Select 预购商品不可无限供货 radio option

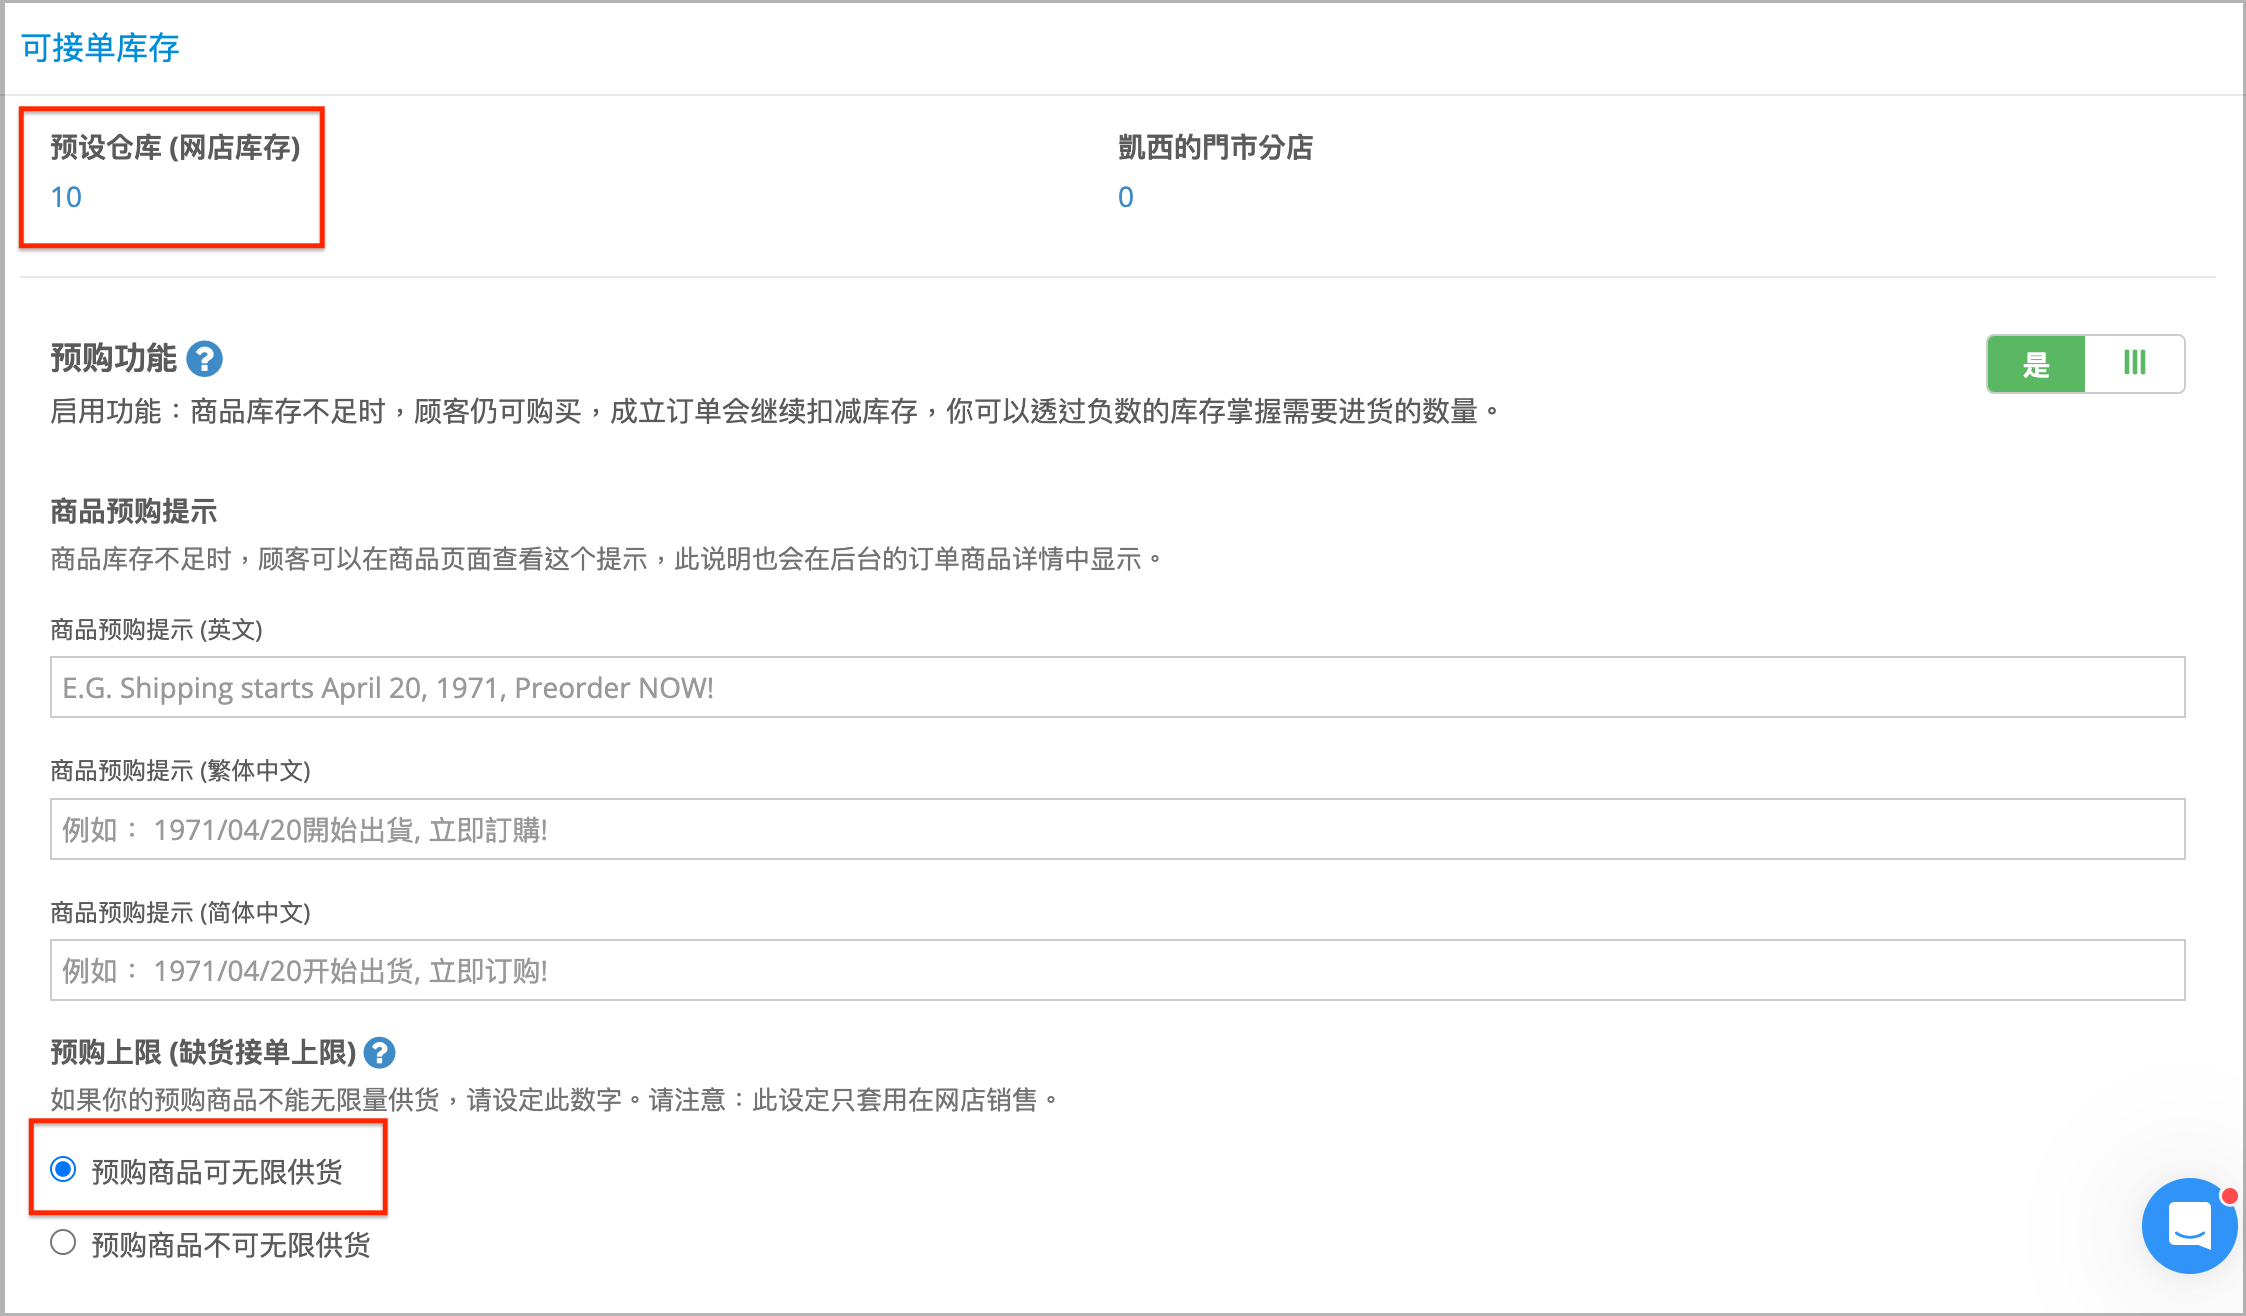pyautogui.click(x=63, y=1243)
